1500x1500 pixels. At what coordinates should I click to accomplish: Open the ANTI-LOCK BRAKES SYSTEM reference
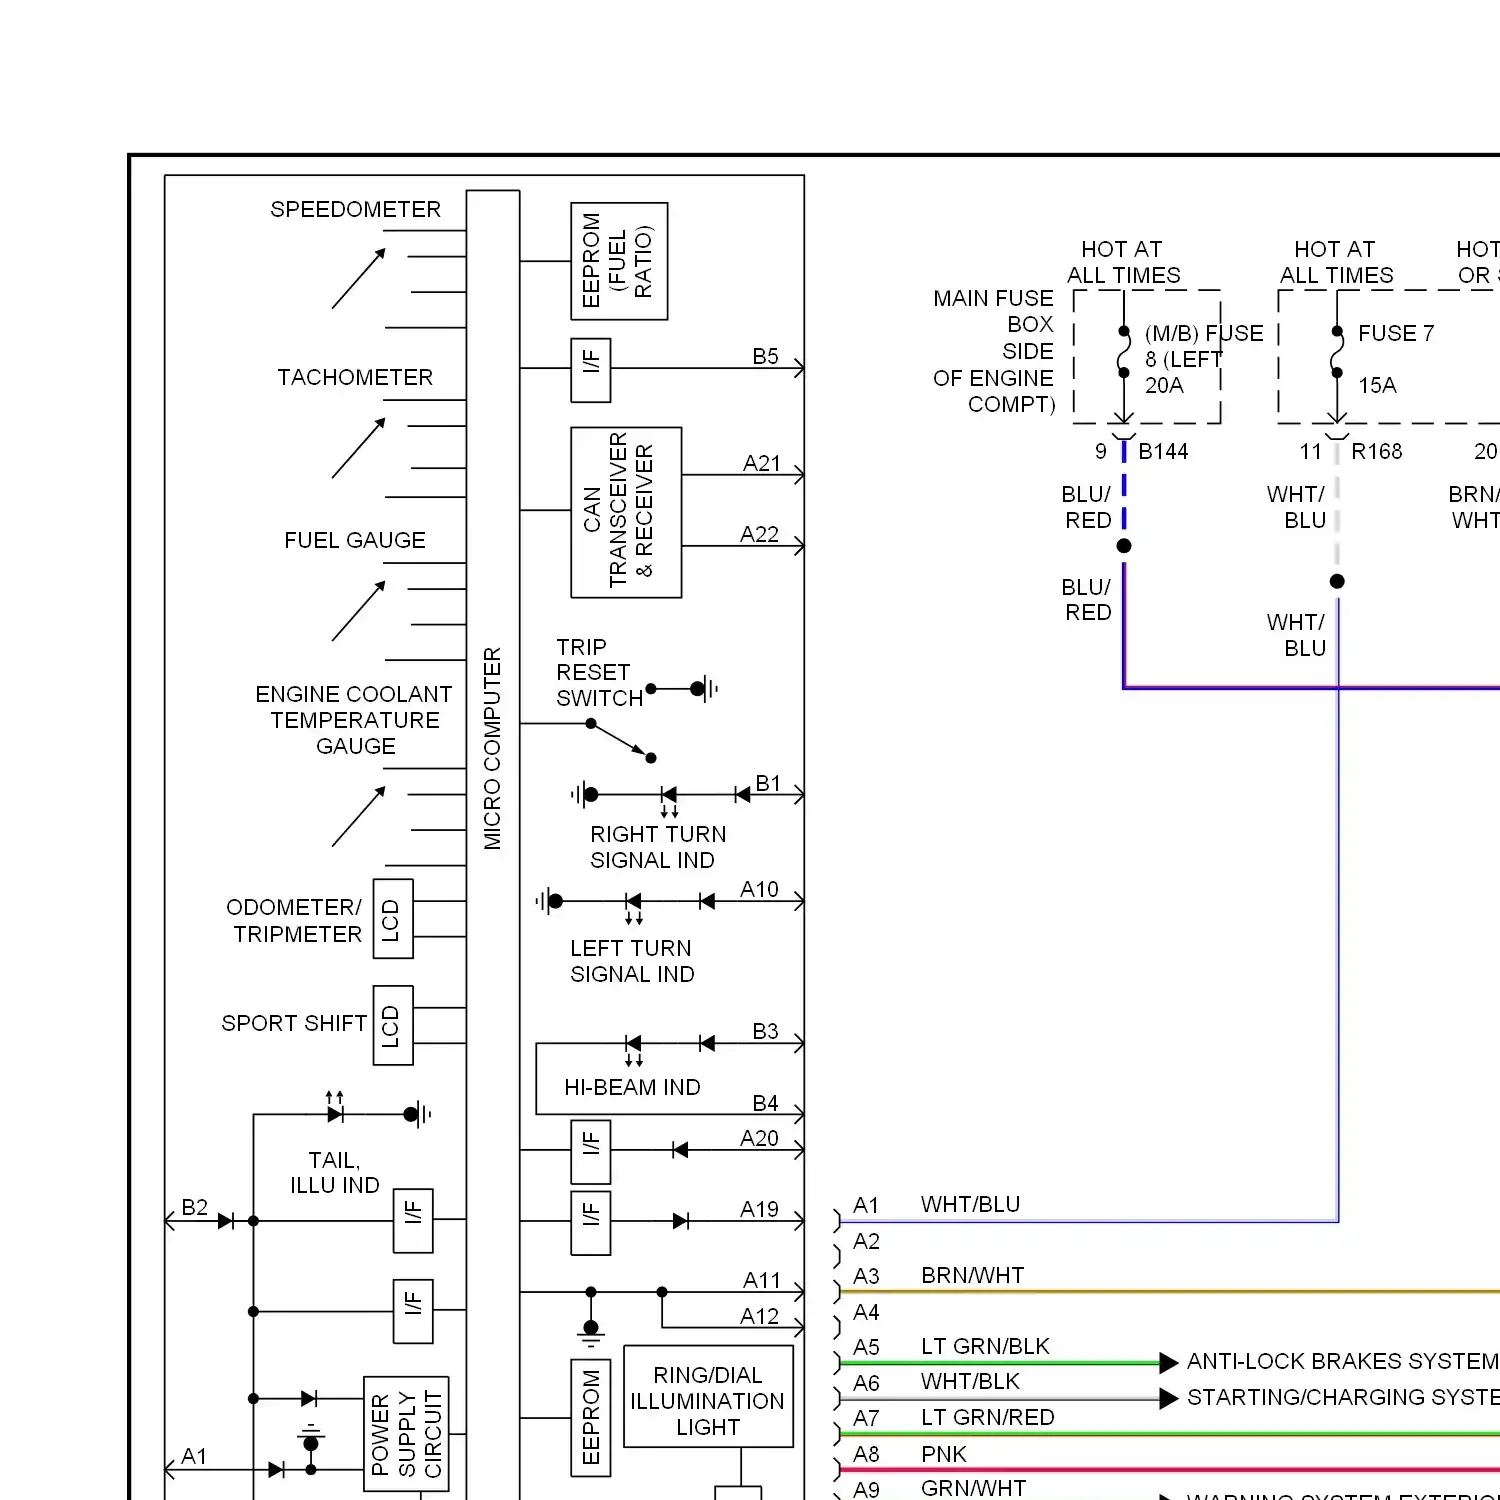click(x=1342, y=1361)
